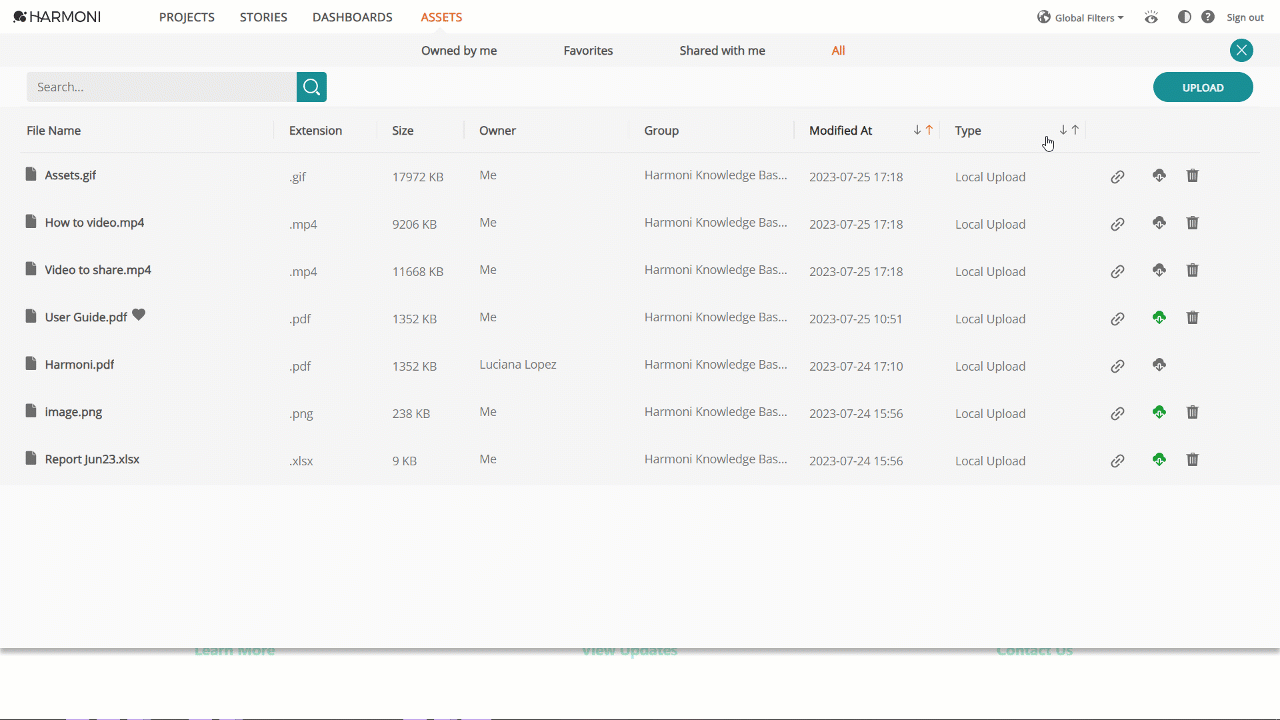Click the Group column header

pos(661,130)
